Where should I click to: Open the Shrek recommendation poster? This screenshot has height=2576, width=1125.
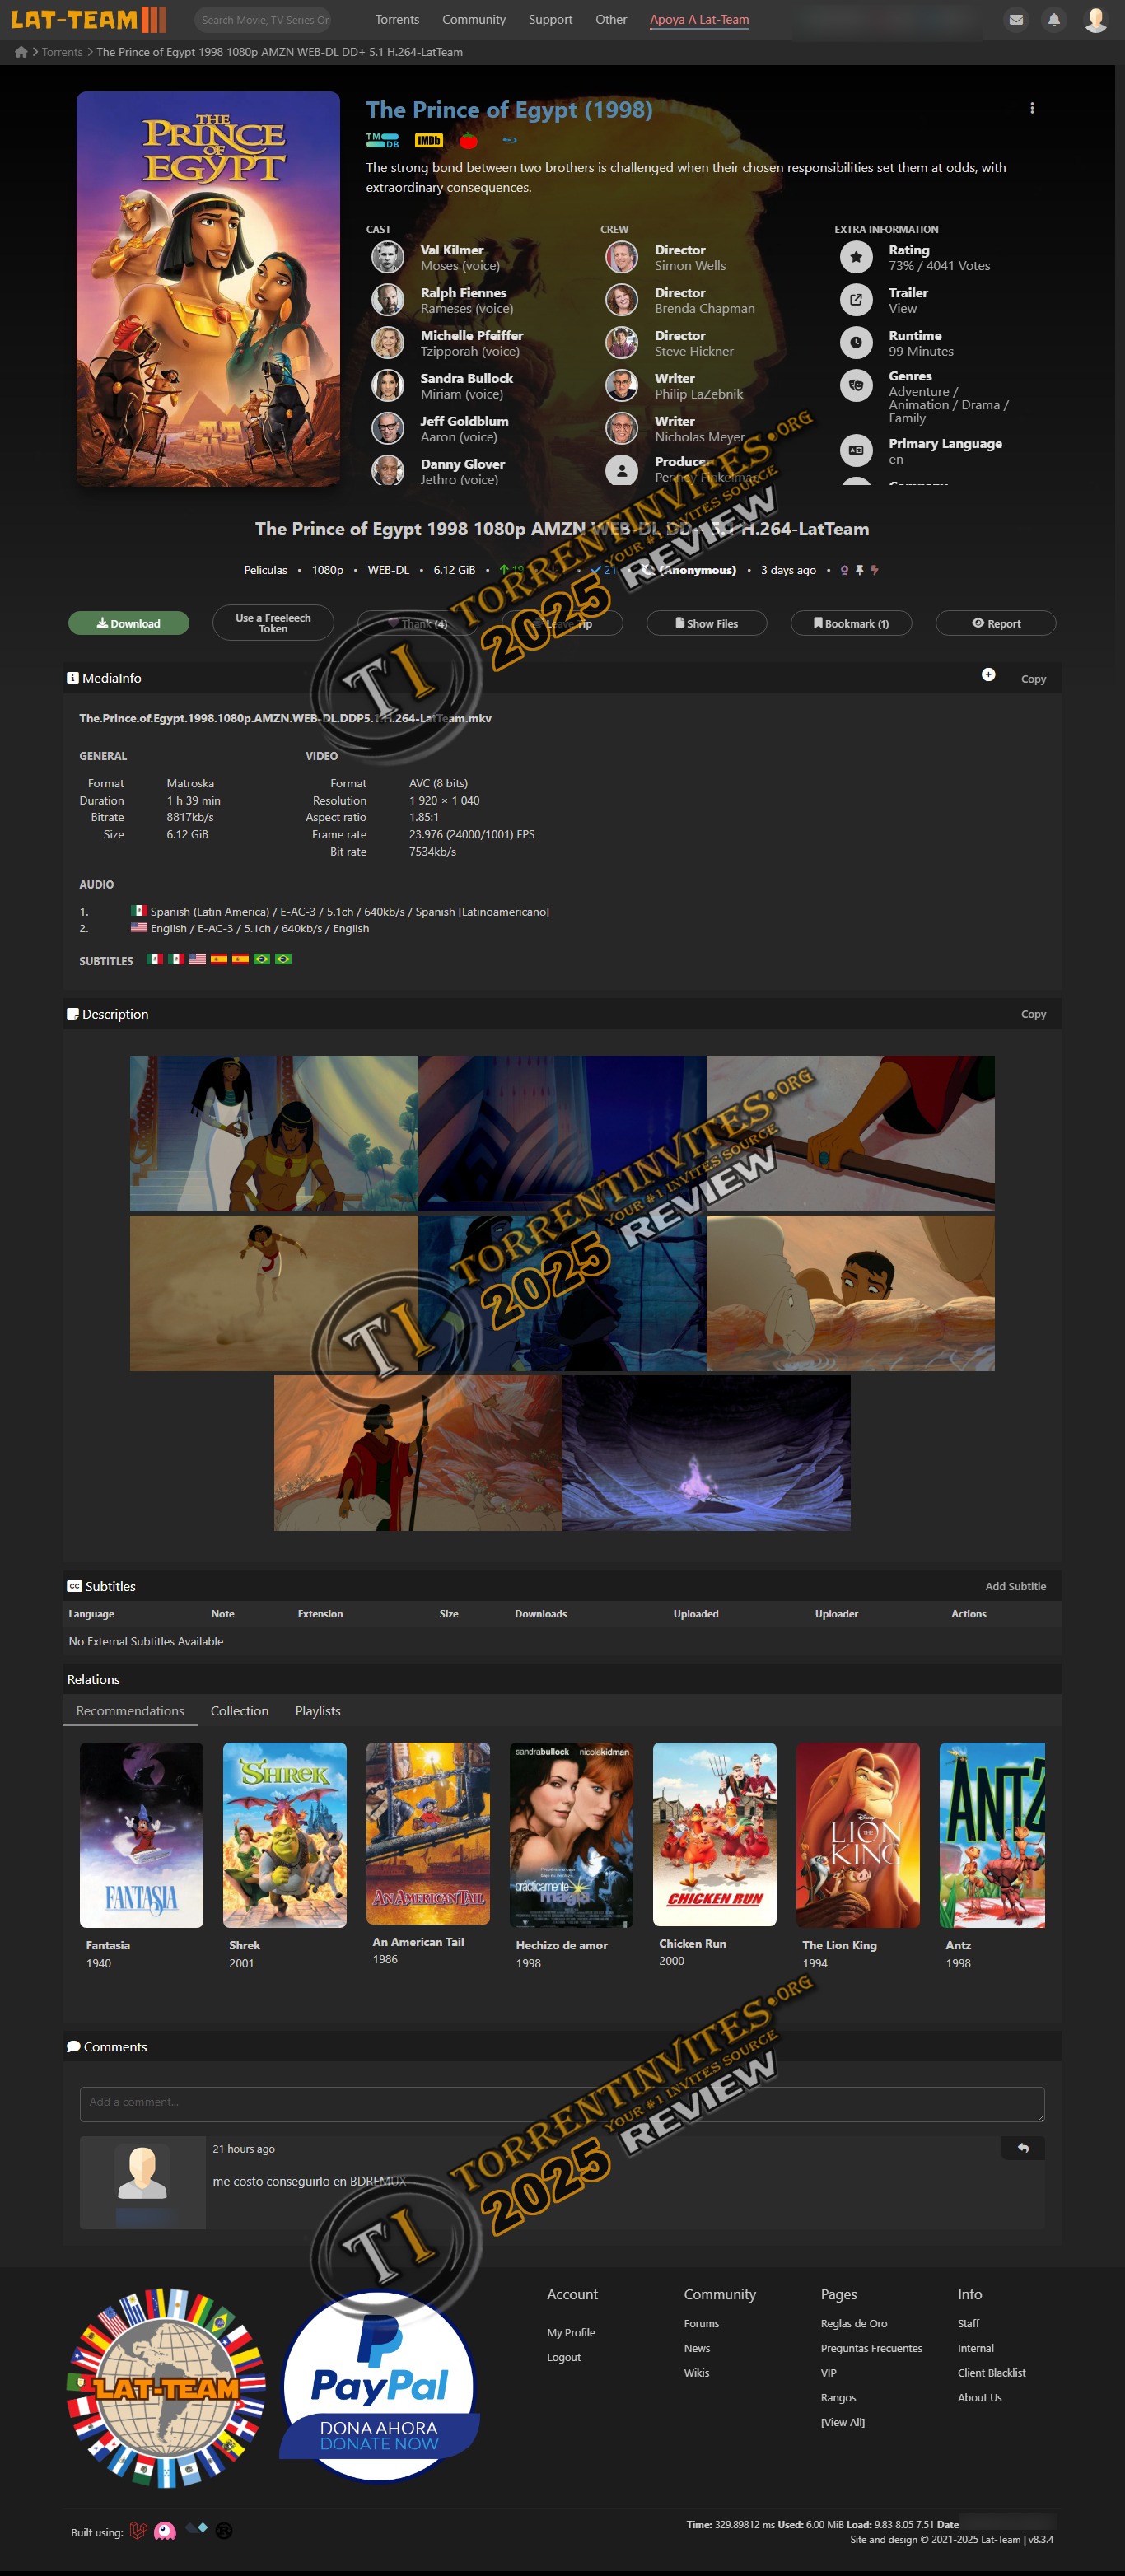point(284,1835)
